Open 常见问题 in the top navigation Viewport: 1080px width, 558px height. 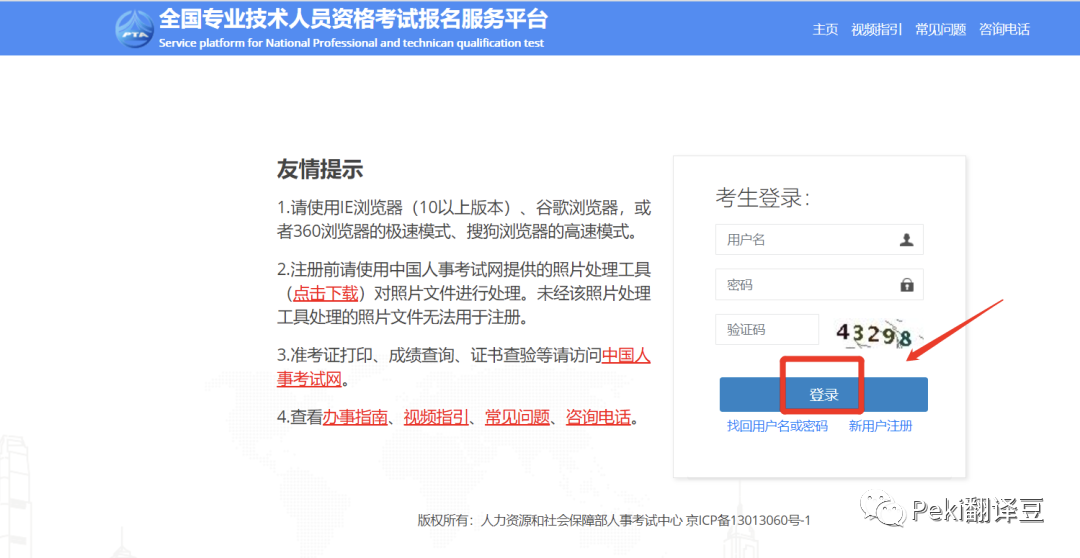pos(941,30)
